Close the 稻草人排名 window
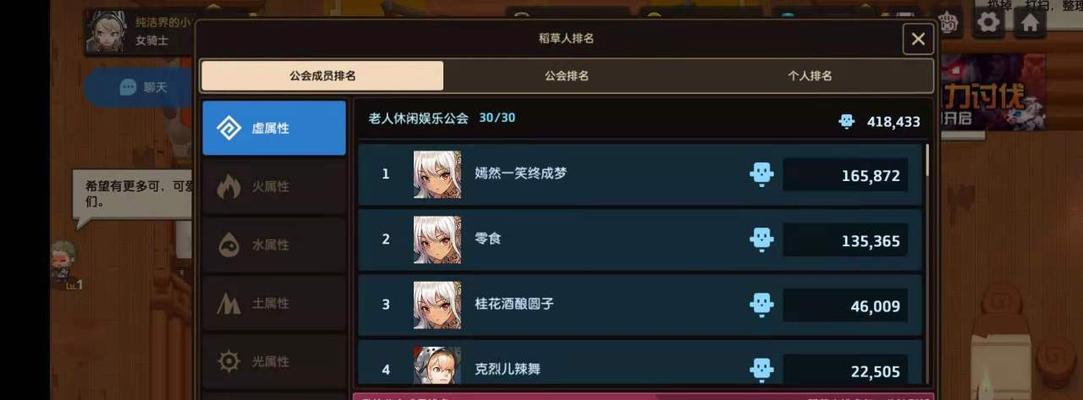The width and height of the screenshot is (1083, 400). [918, 39]
